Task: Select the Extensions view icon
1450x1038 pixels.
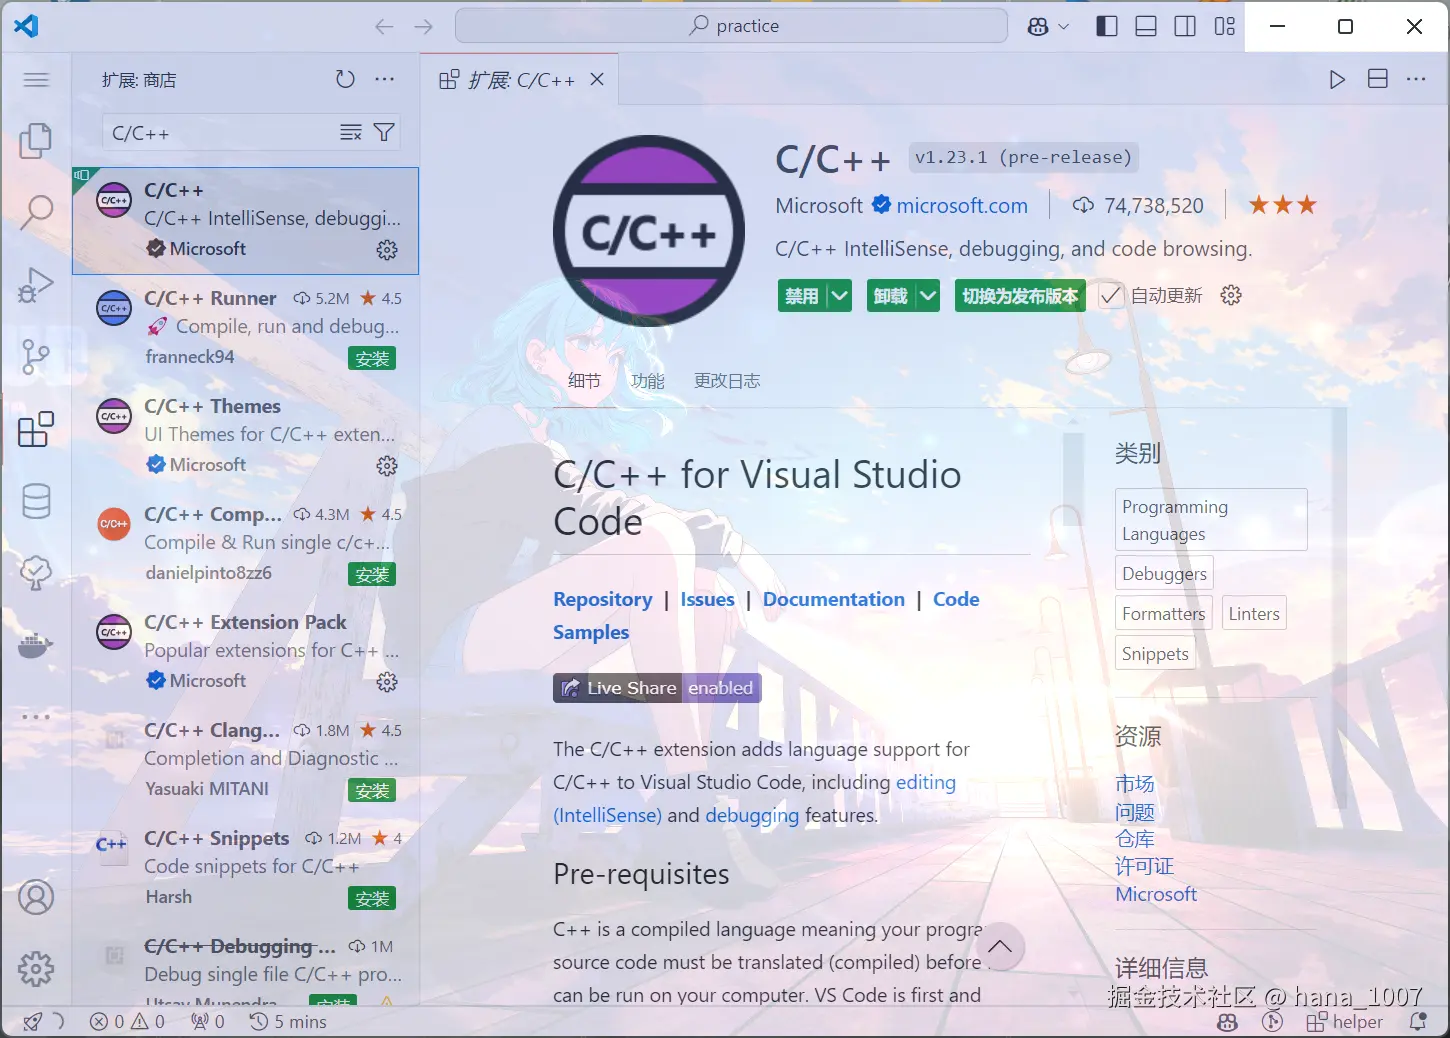Action: pyautogui.click(x=36, y=429)
